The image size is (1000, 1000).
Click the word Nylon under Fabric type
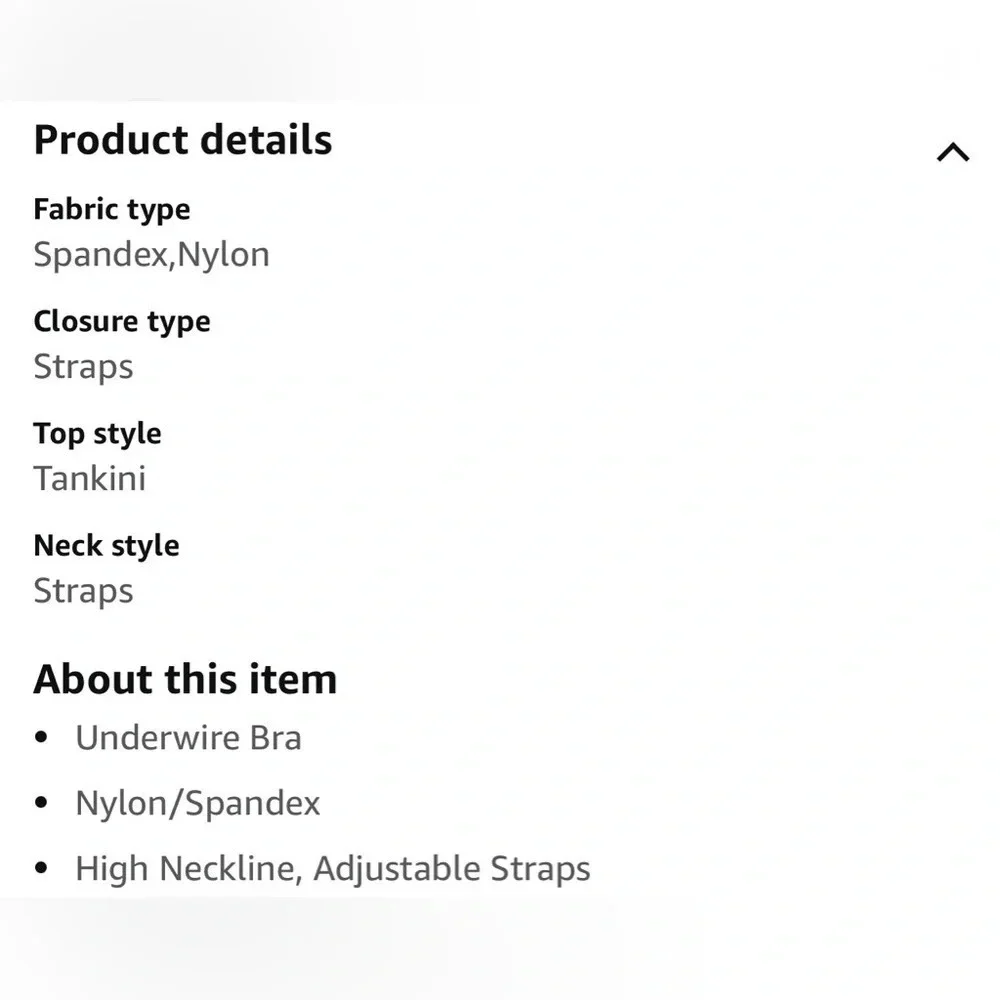(224, 255)
